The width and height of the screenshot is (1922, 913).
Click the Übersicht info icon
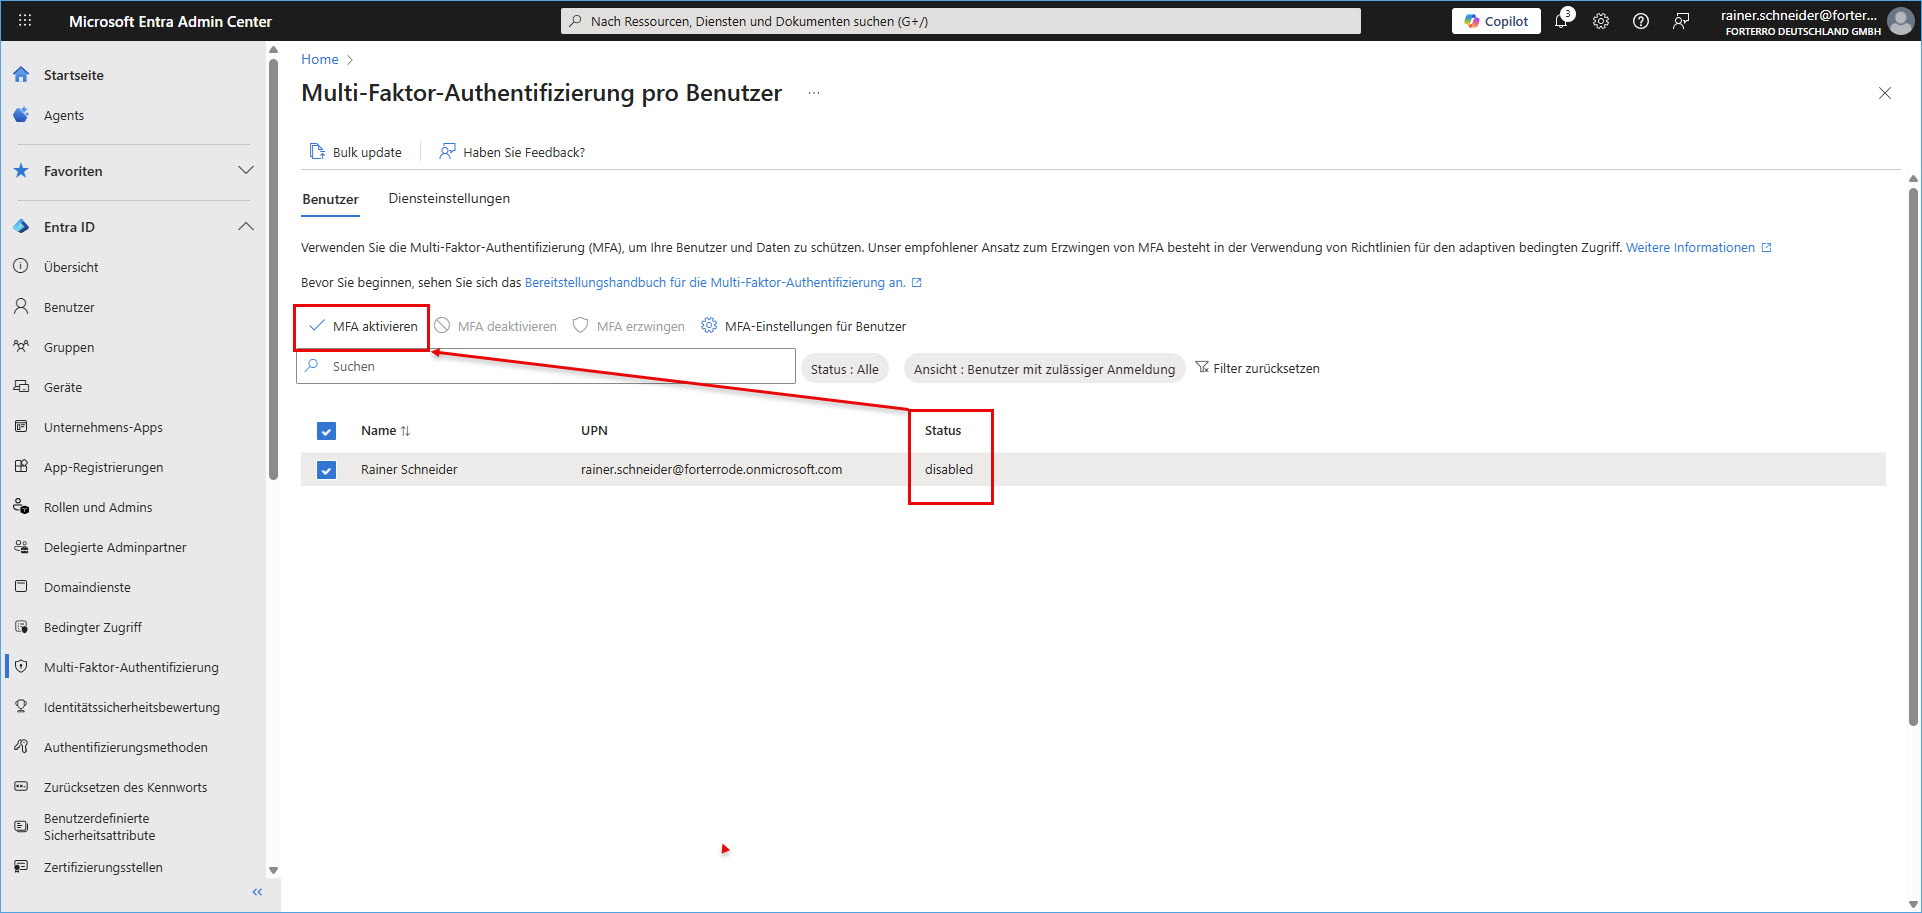tap(21, 267)
